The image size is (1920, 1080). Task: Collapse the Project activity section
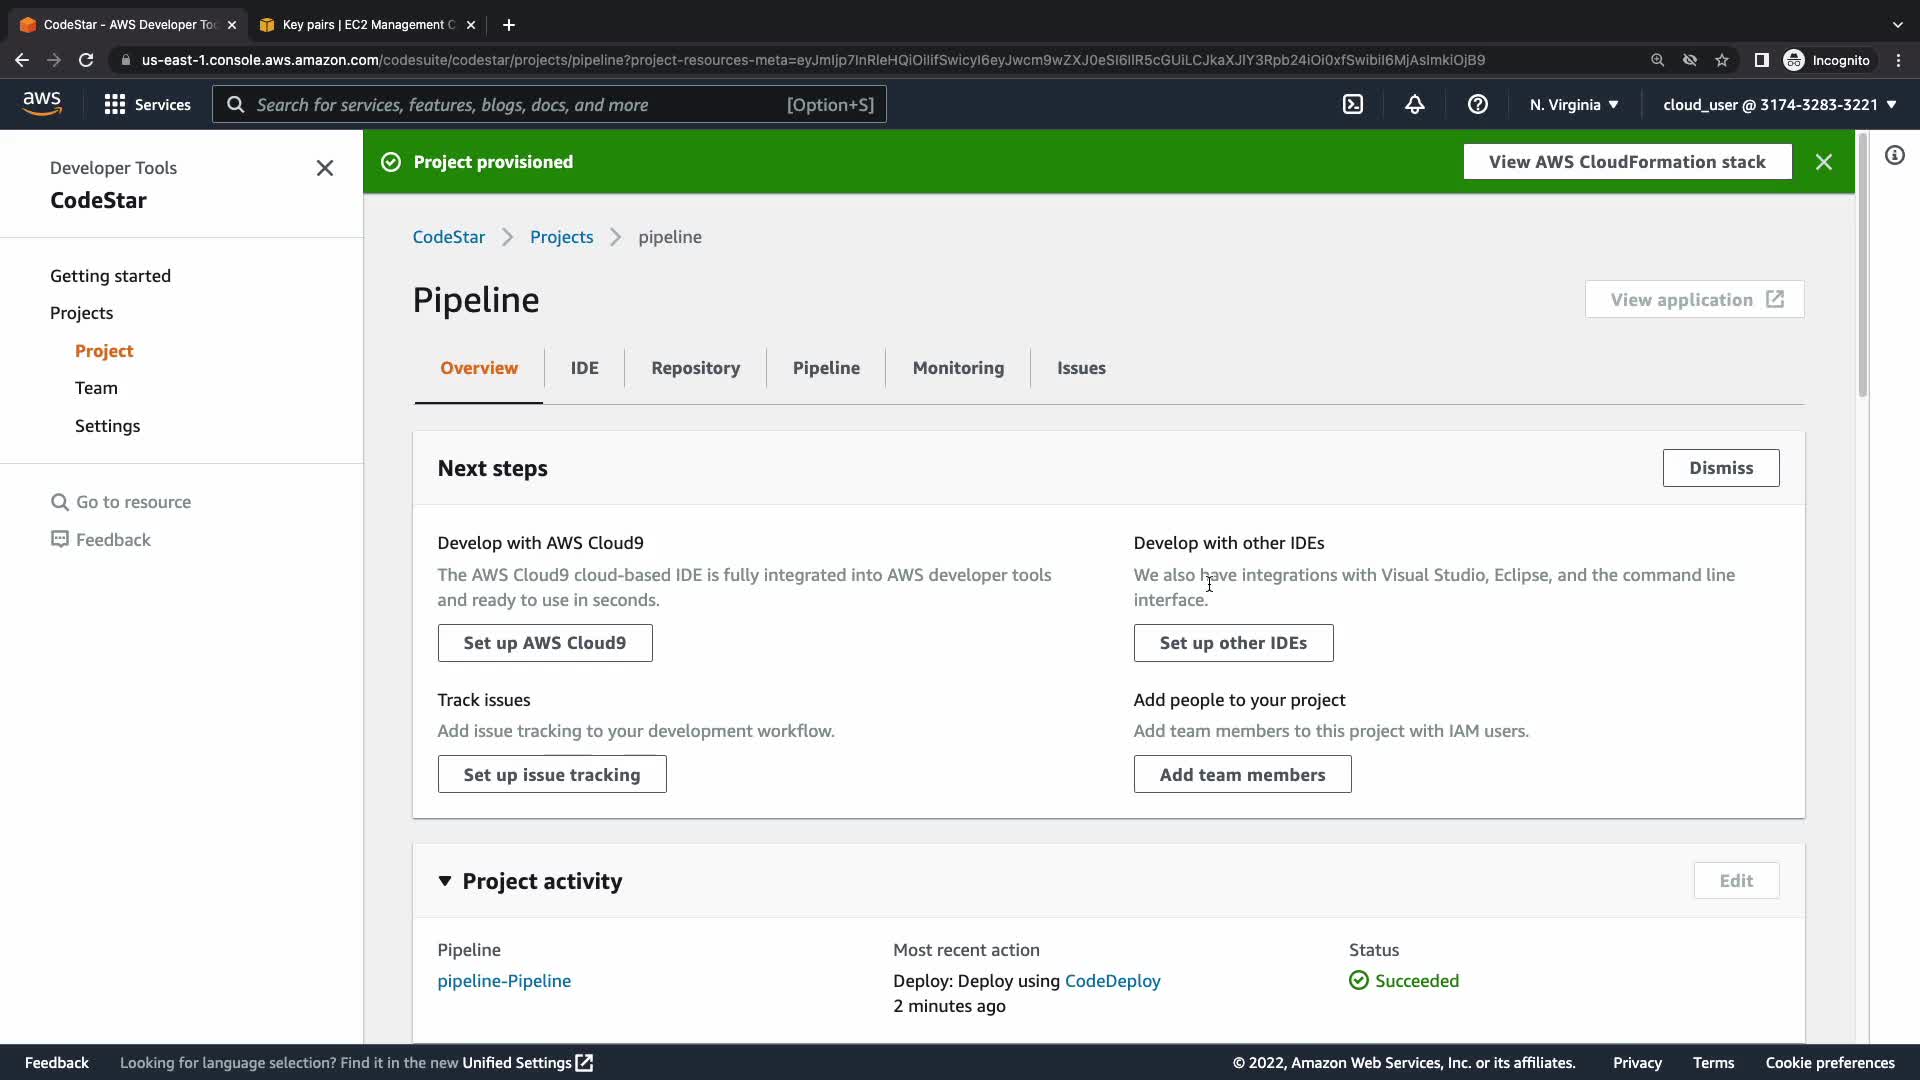pos(445,881)
